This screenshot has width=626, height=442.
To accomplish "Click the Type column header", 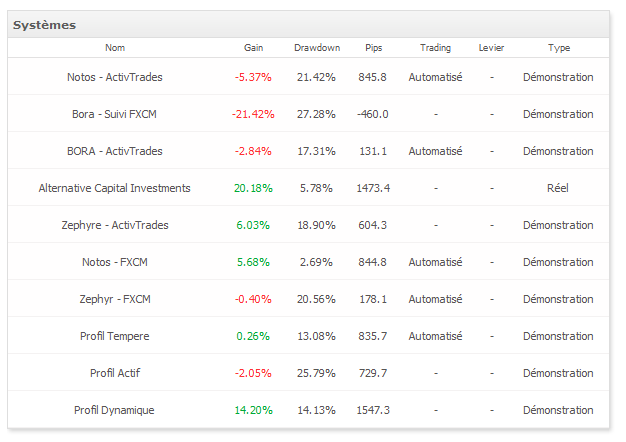I will coord(559,48).
